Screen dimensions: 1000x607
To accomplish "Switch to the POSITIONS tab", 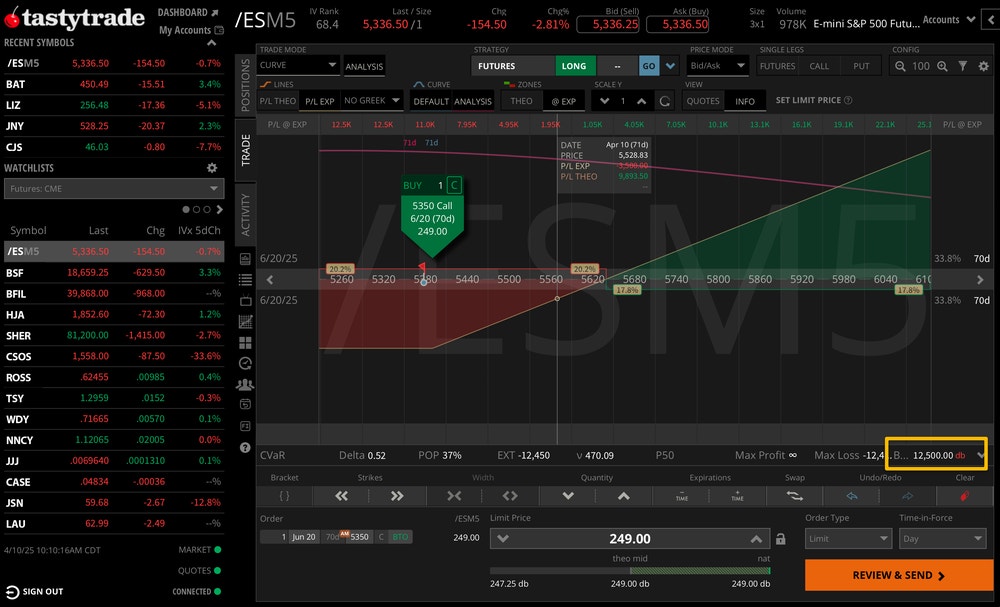I will (x=246, y=85).
